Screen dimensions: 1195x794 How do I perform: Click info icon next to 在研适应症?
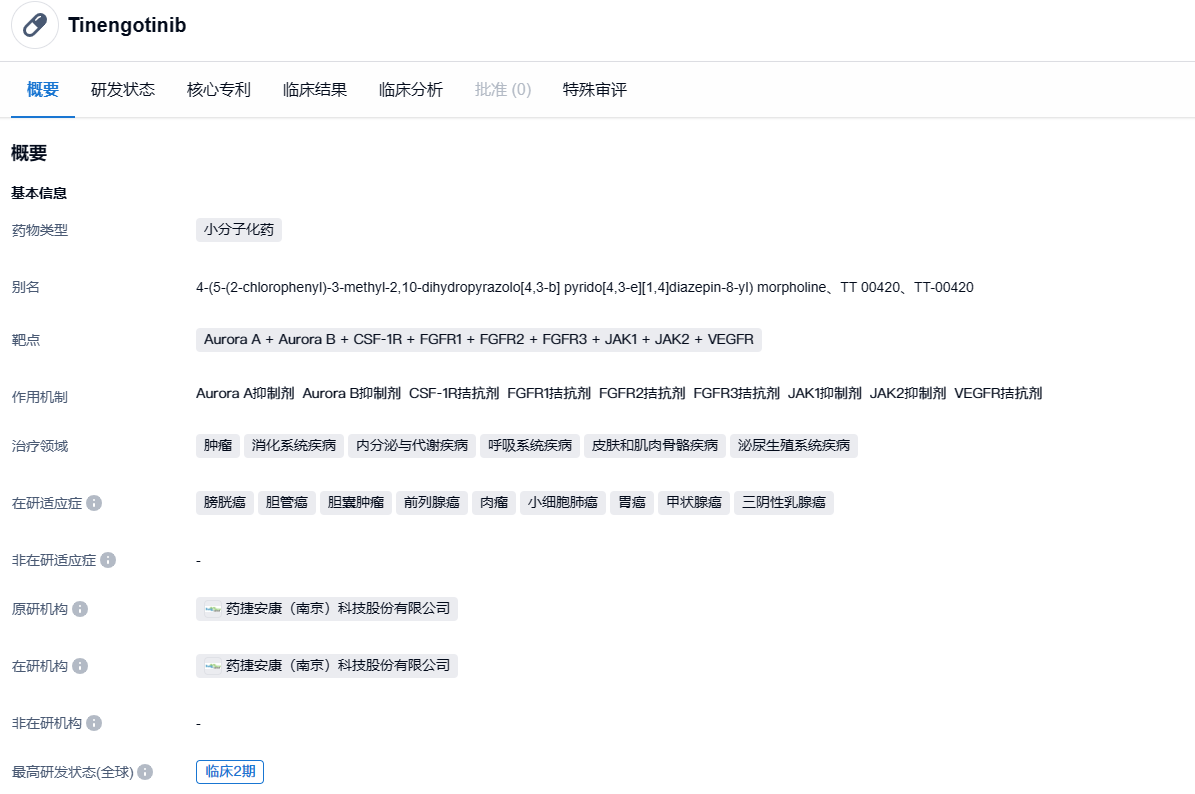[x=94, y=503]
